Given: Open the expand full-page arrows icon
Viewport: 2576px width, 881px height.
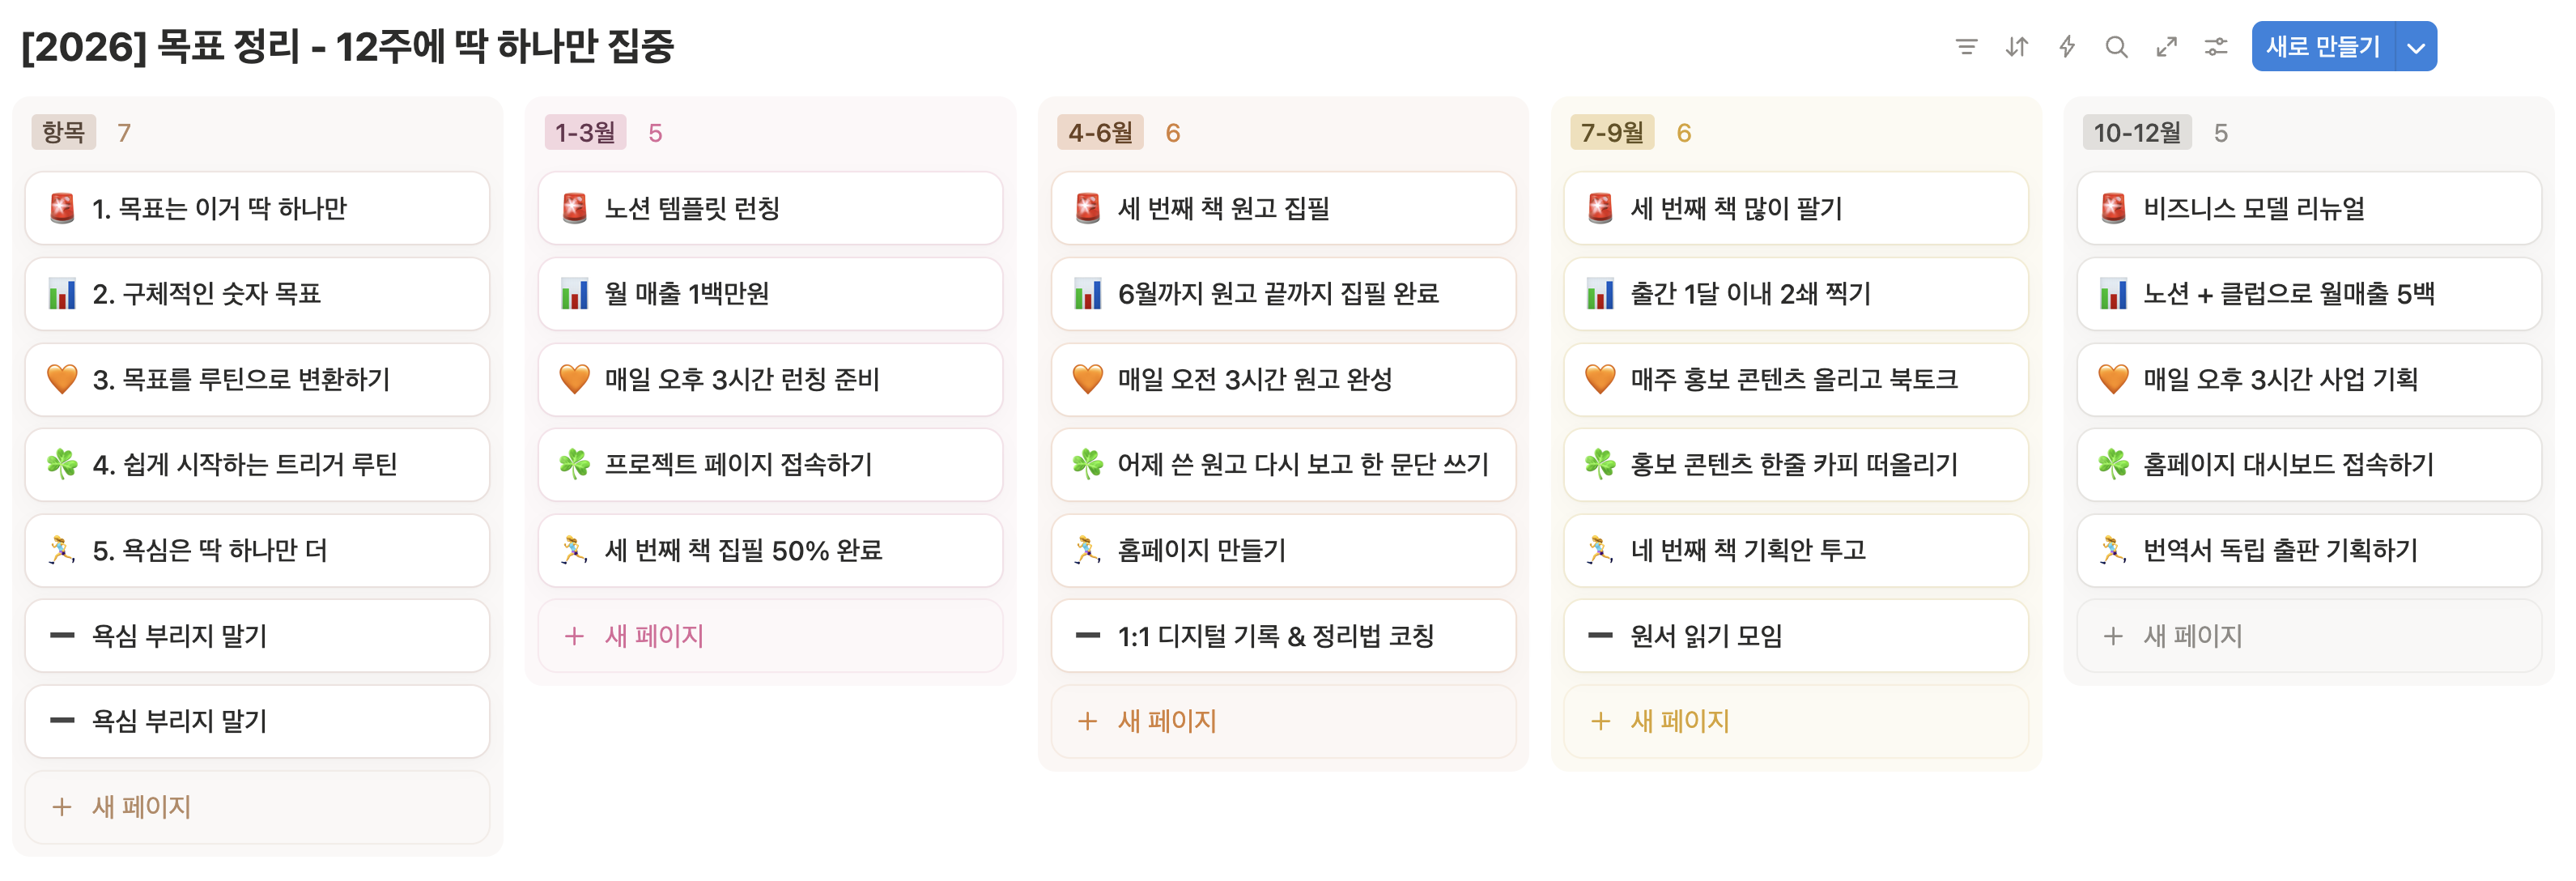Looking at the screenshot, I should point(2166,47).
